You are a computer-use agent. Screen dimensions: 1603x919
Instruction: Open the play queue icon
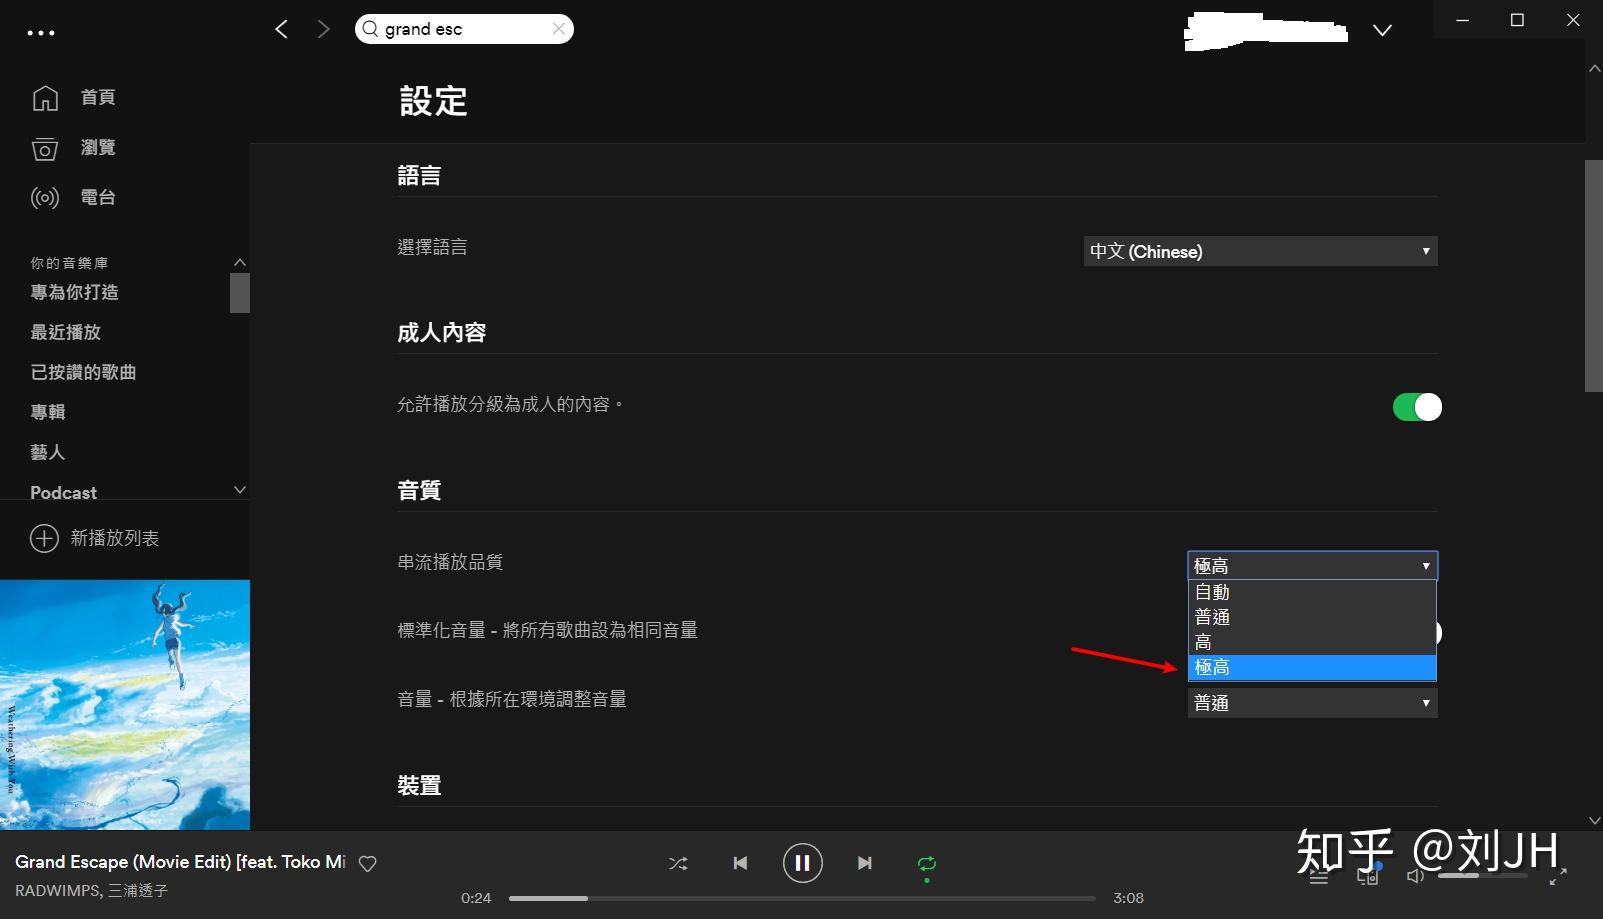pos(1319,875)
